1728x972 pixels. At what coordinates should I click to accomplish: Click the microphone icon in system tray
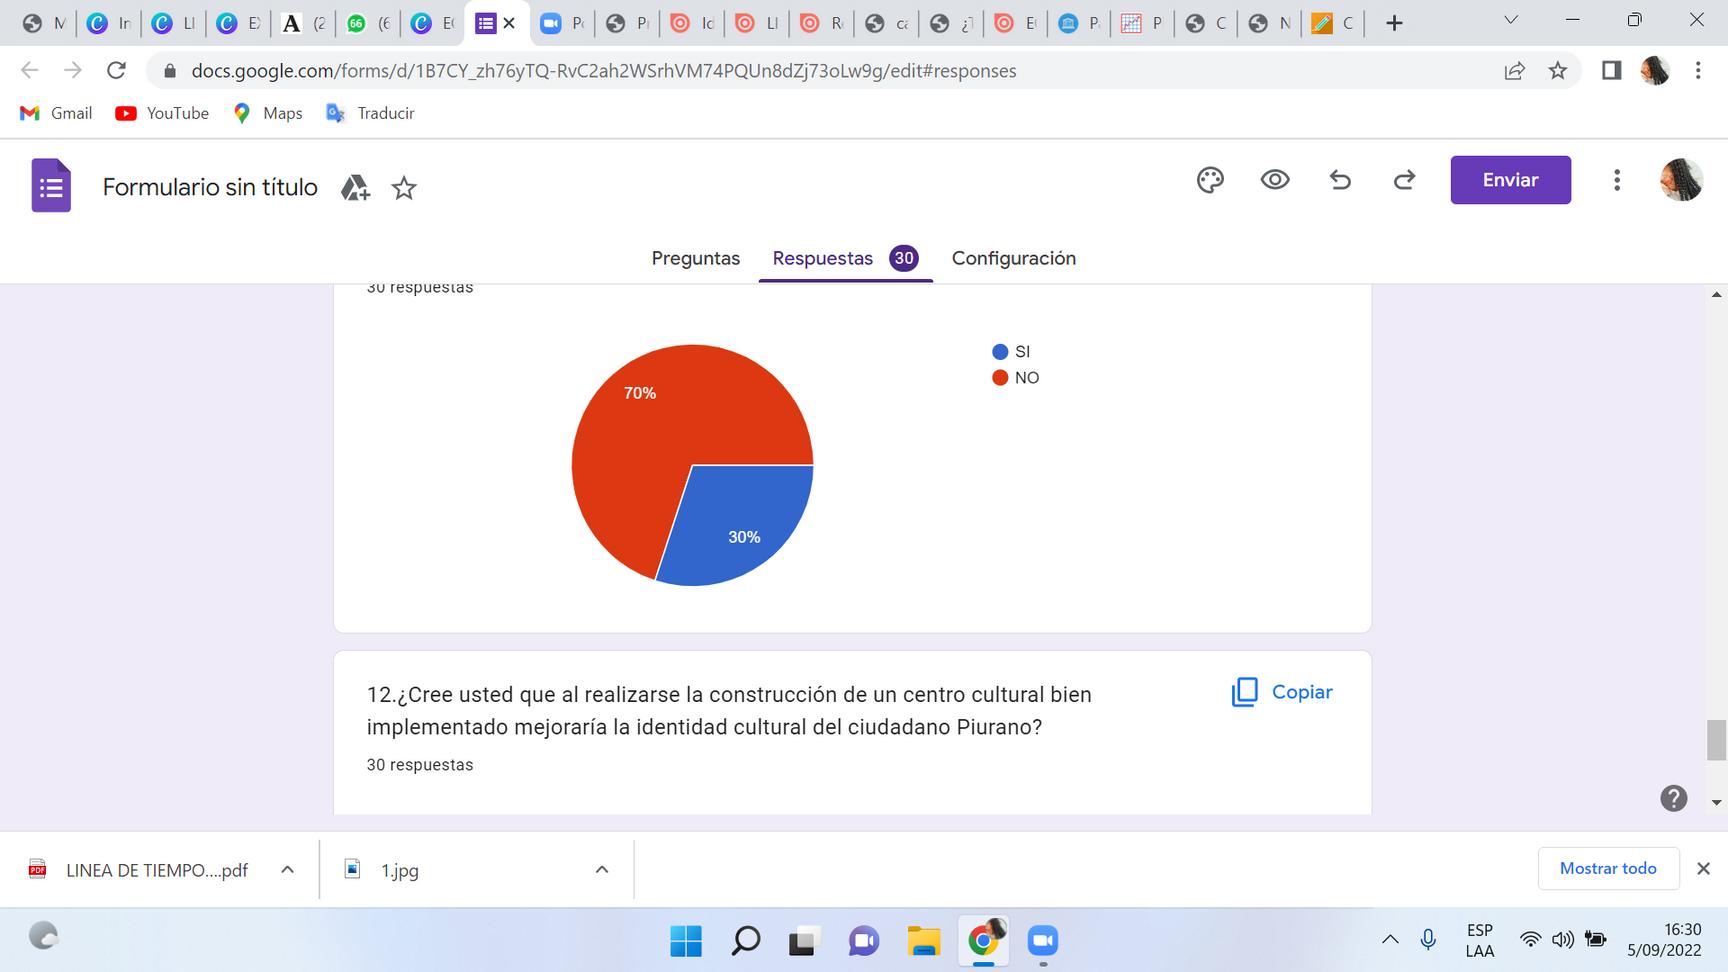[1428, 940]
